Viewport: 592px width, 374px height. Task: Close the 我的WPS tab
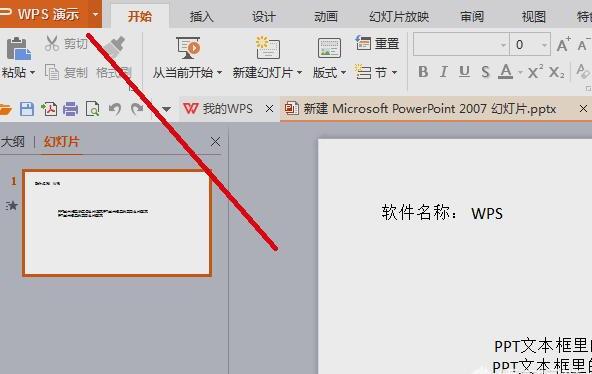(x=269, y=109)
